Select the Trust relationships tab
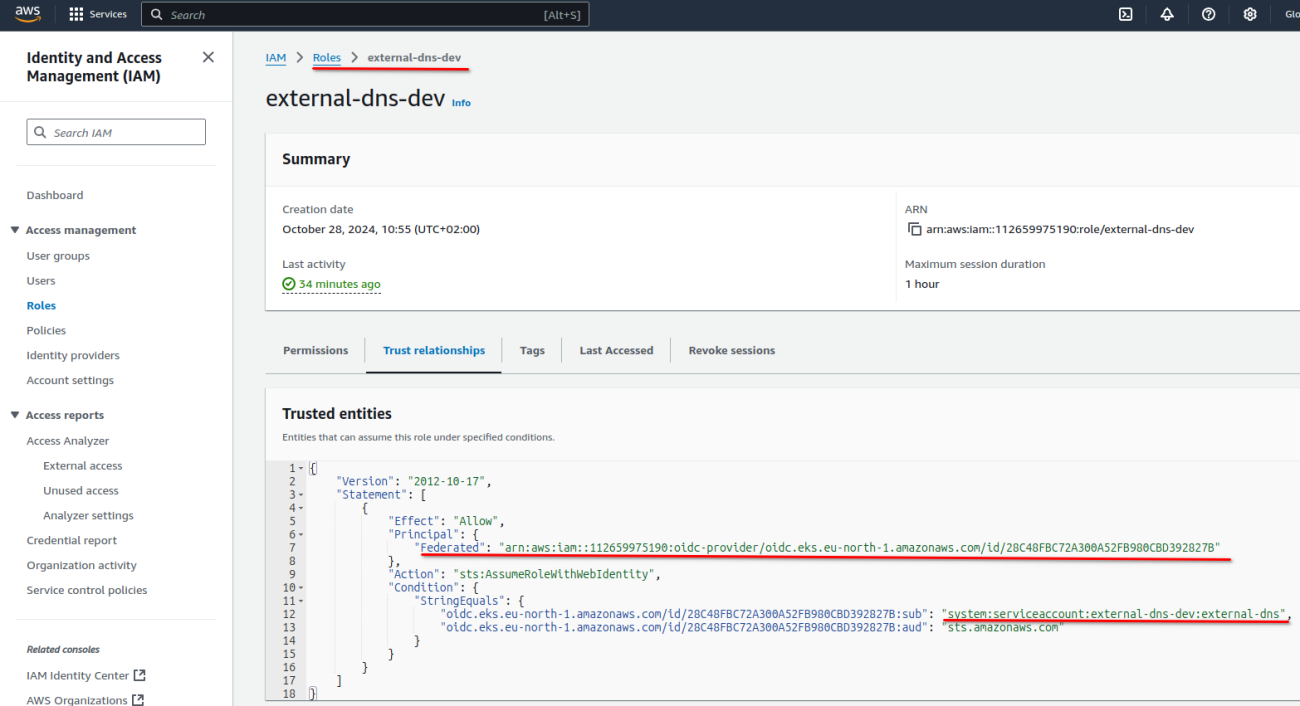This screenshot has height=706, width=1300. click(434, 350)
